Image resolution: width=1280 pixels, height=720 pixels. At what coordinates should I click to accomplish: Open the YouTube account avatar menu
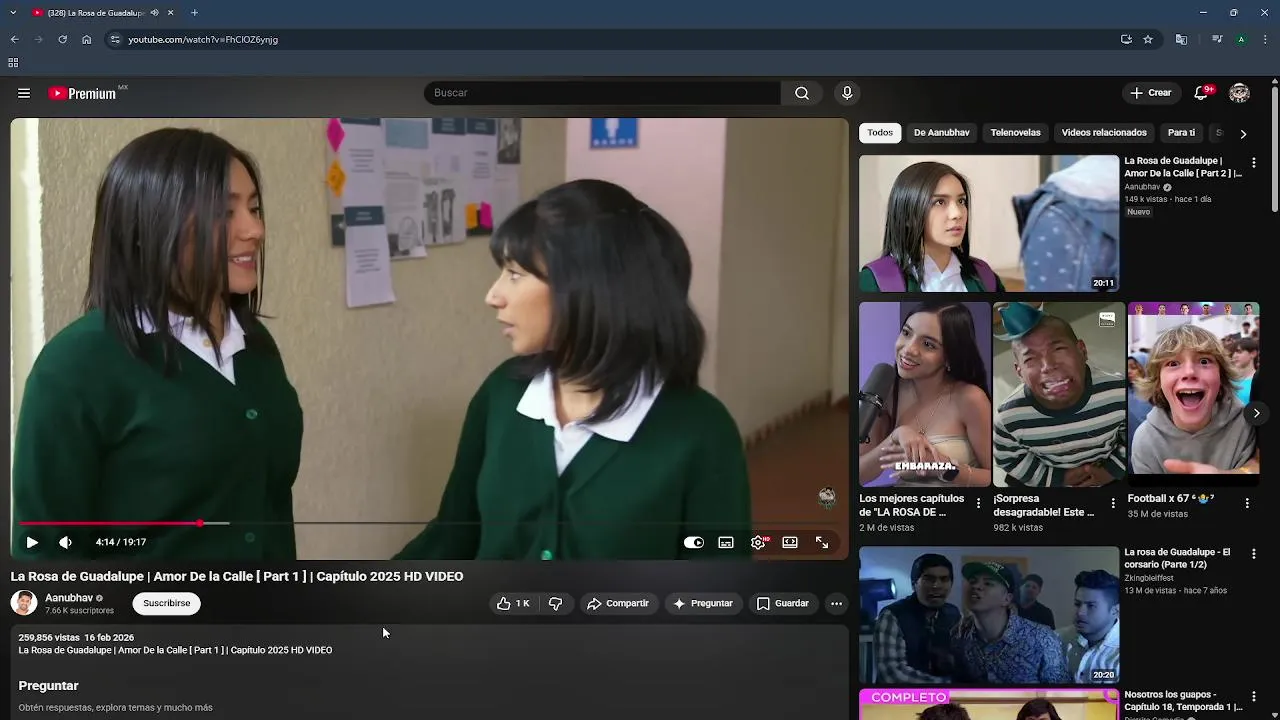(x=1240, y=93)
